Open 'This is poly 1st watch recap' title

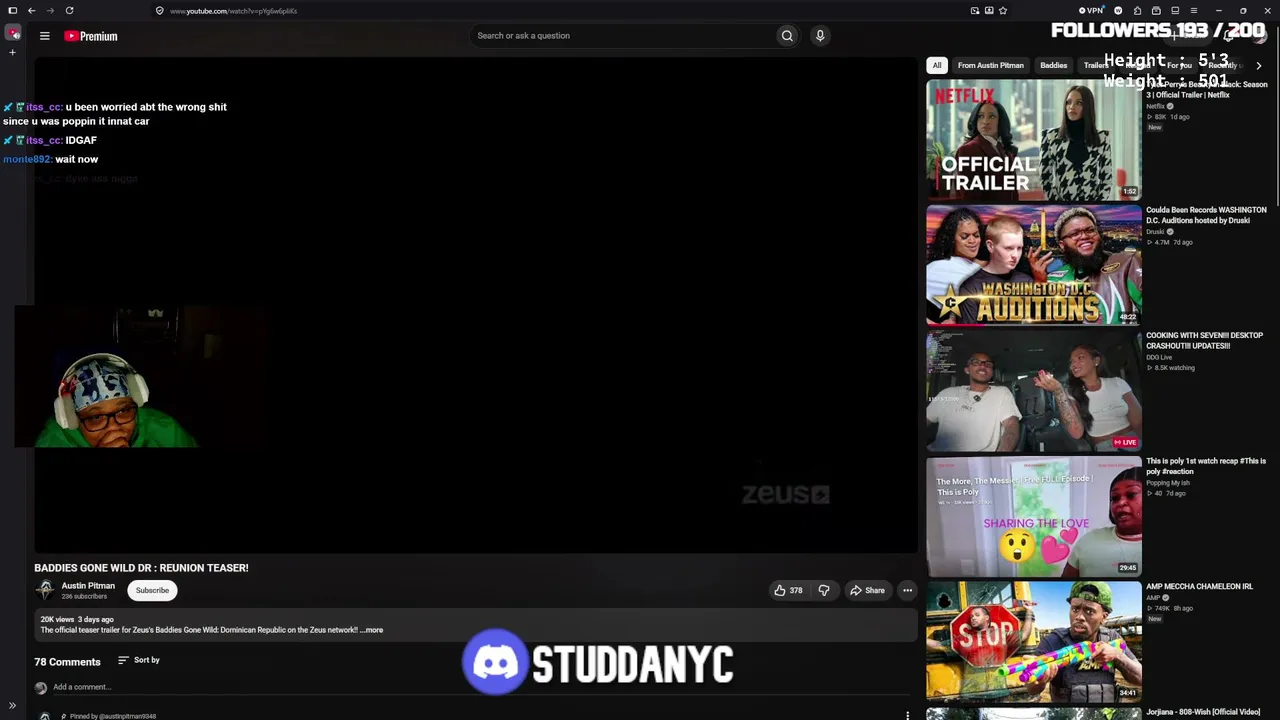(x=1206, y=466)
